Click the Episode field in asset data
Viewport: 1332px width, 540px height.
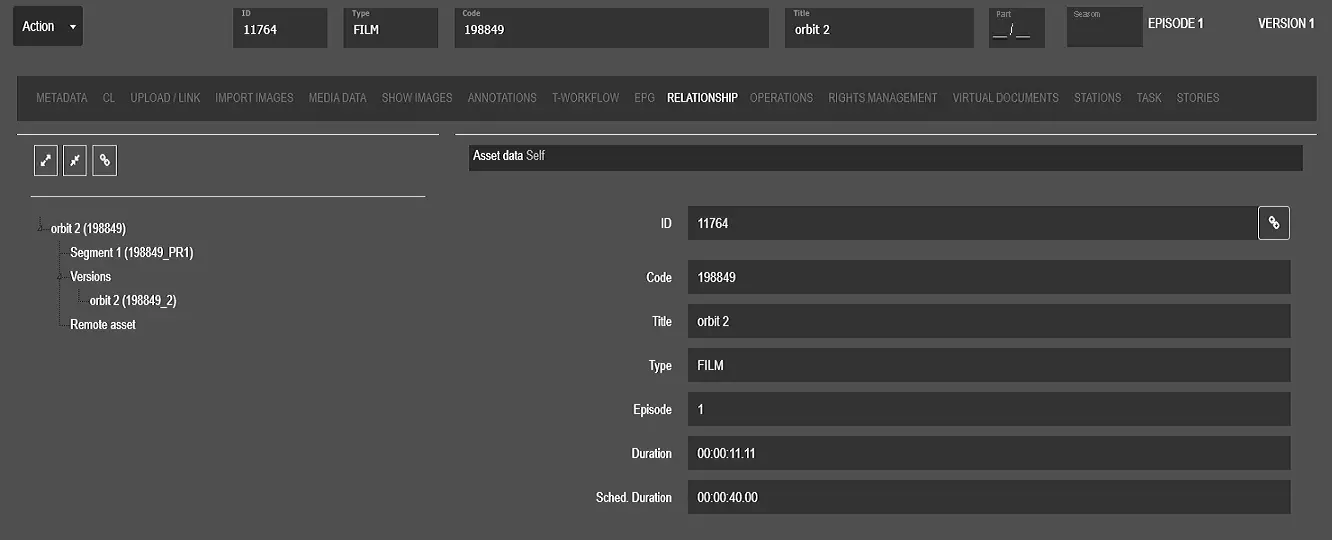click(x=988, y=409)
